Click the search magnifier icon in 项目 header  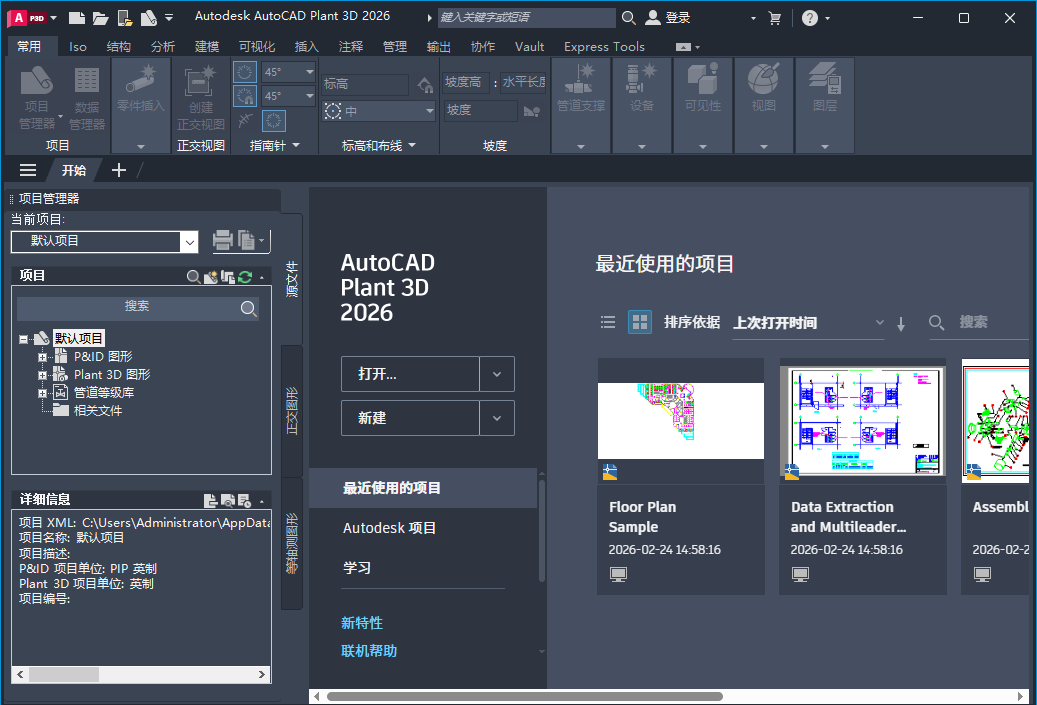tap(193, 276)
